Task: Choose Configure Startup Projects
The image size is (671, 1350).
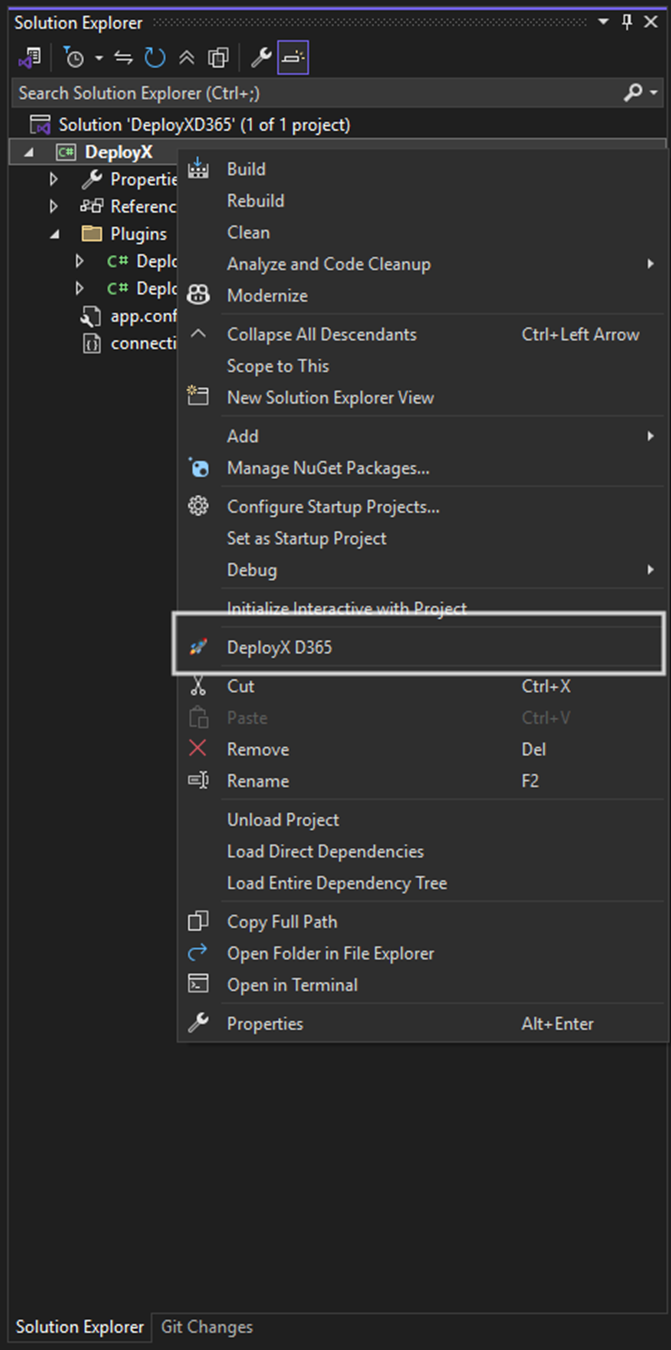Action: [333, 507]
